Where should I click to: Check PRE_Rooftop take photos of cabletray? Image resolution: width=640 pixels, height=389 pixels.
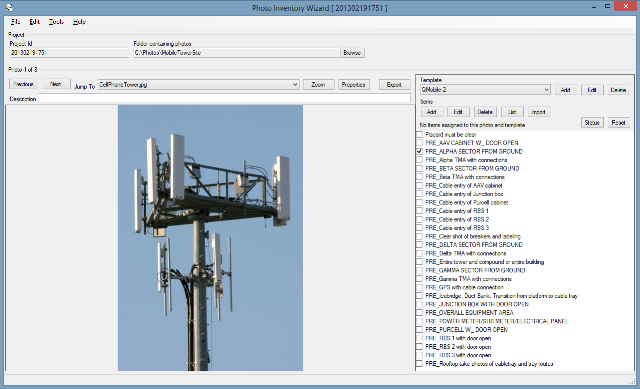(420, 364)
